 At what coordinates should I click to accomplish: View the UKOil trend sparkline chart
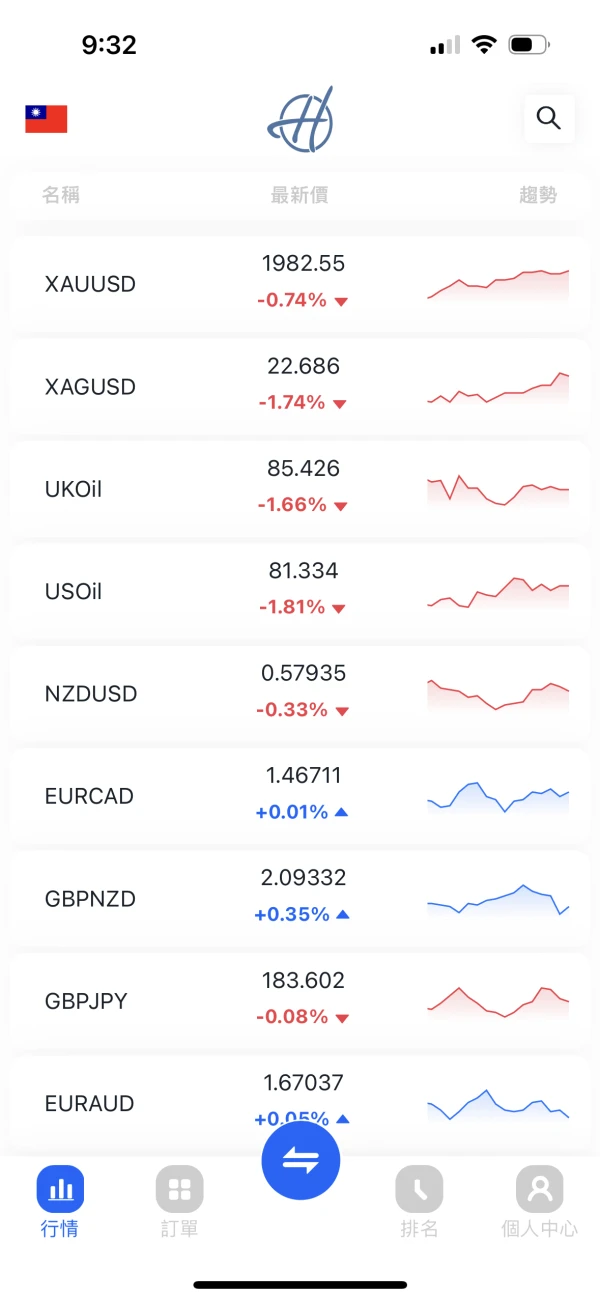click(x=497, y=490)
